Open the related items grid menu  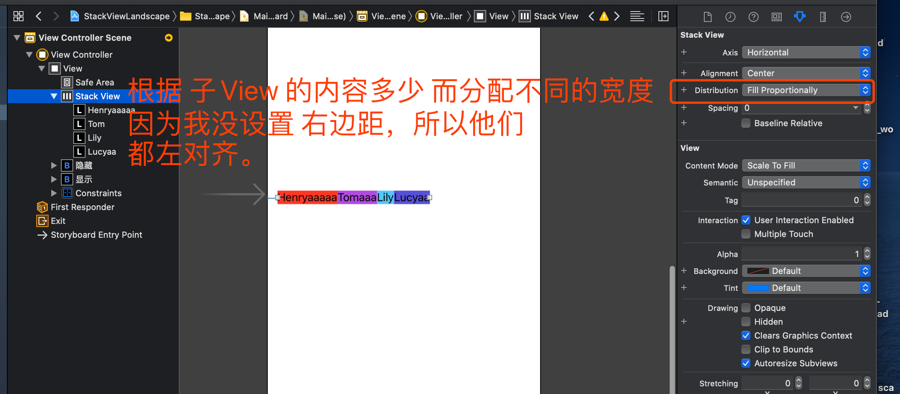[18, 16]
